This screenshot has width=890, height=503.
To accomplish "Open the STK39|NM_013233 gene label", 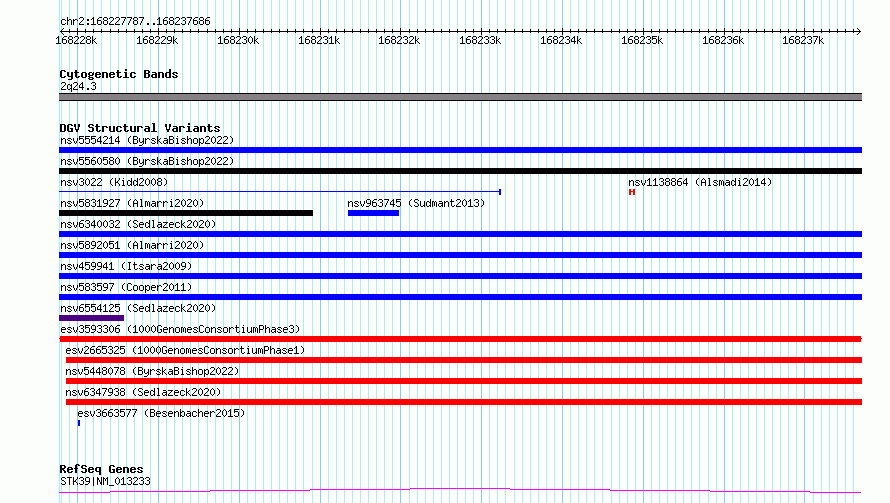I will [x=105, y=481].
